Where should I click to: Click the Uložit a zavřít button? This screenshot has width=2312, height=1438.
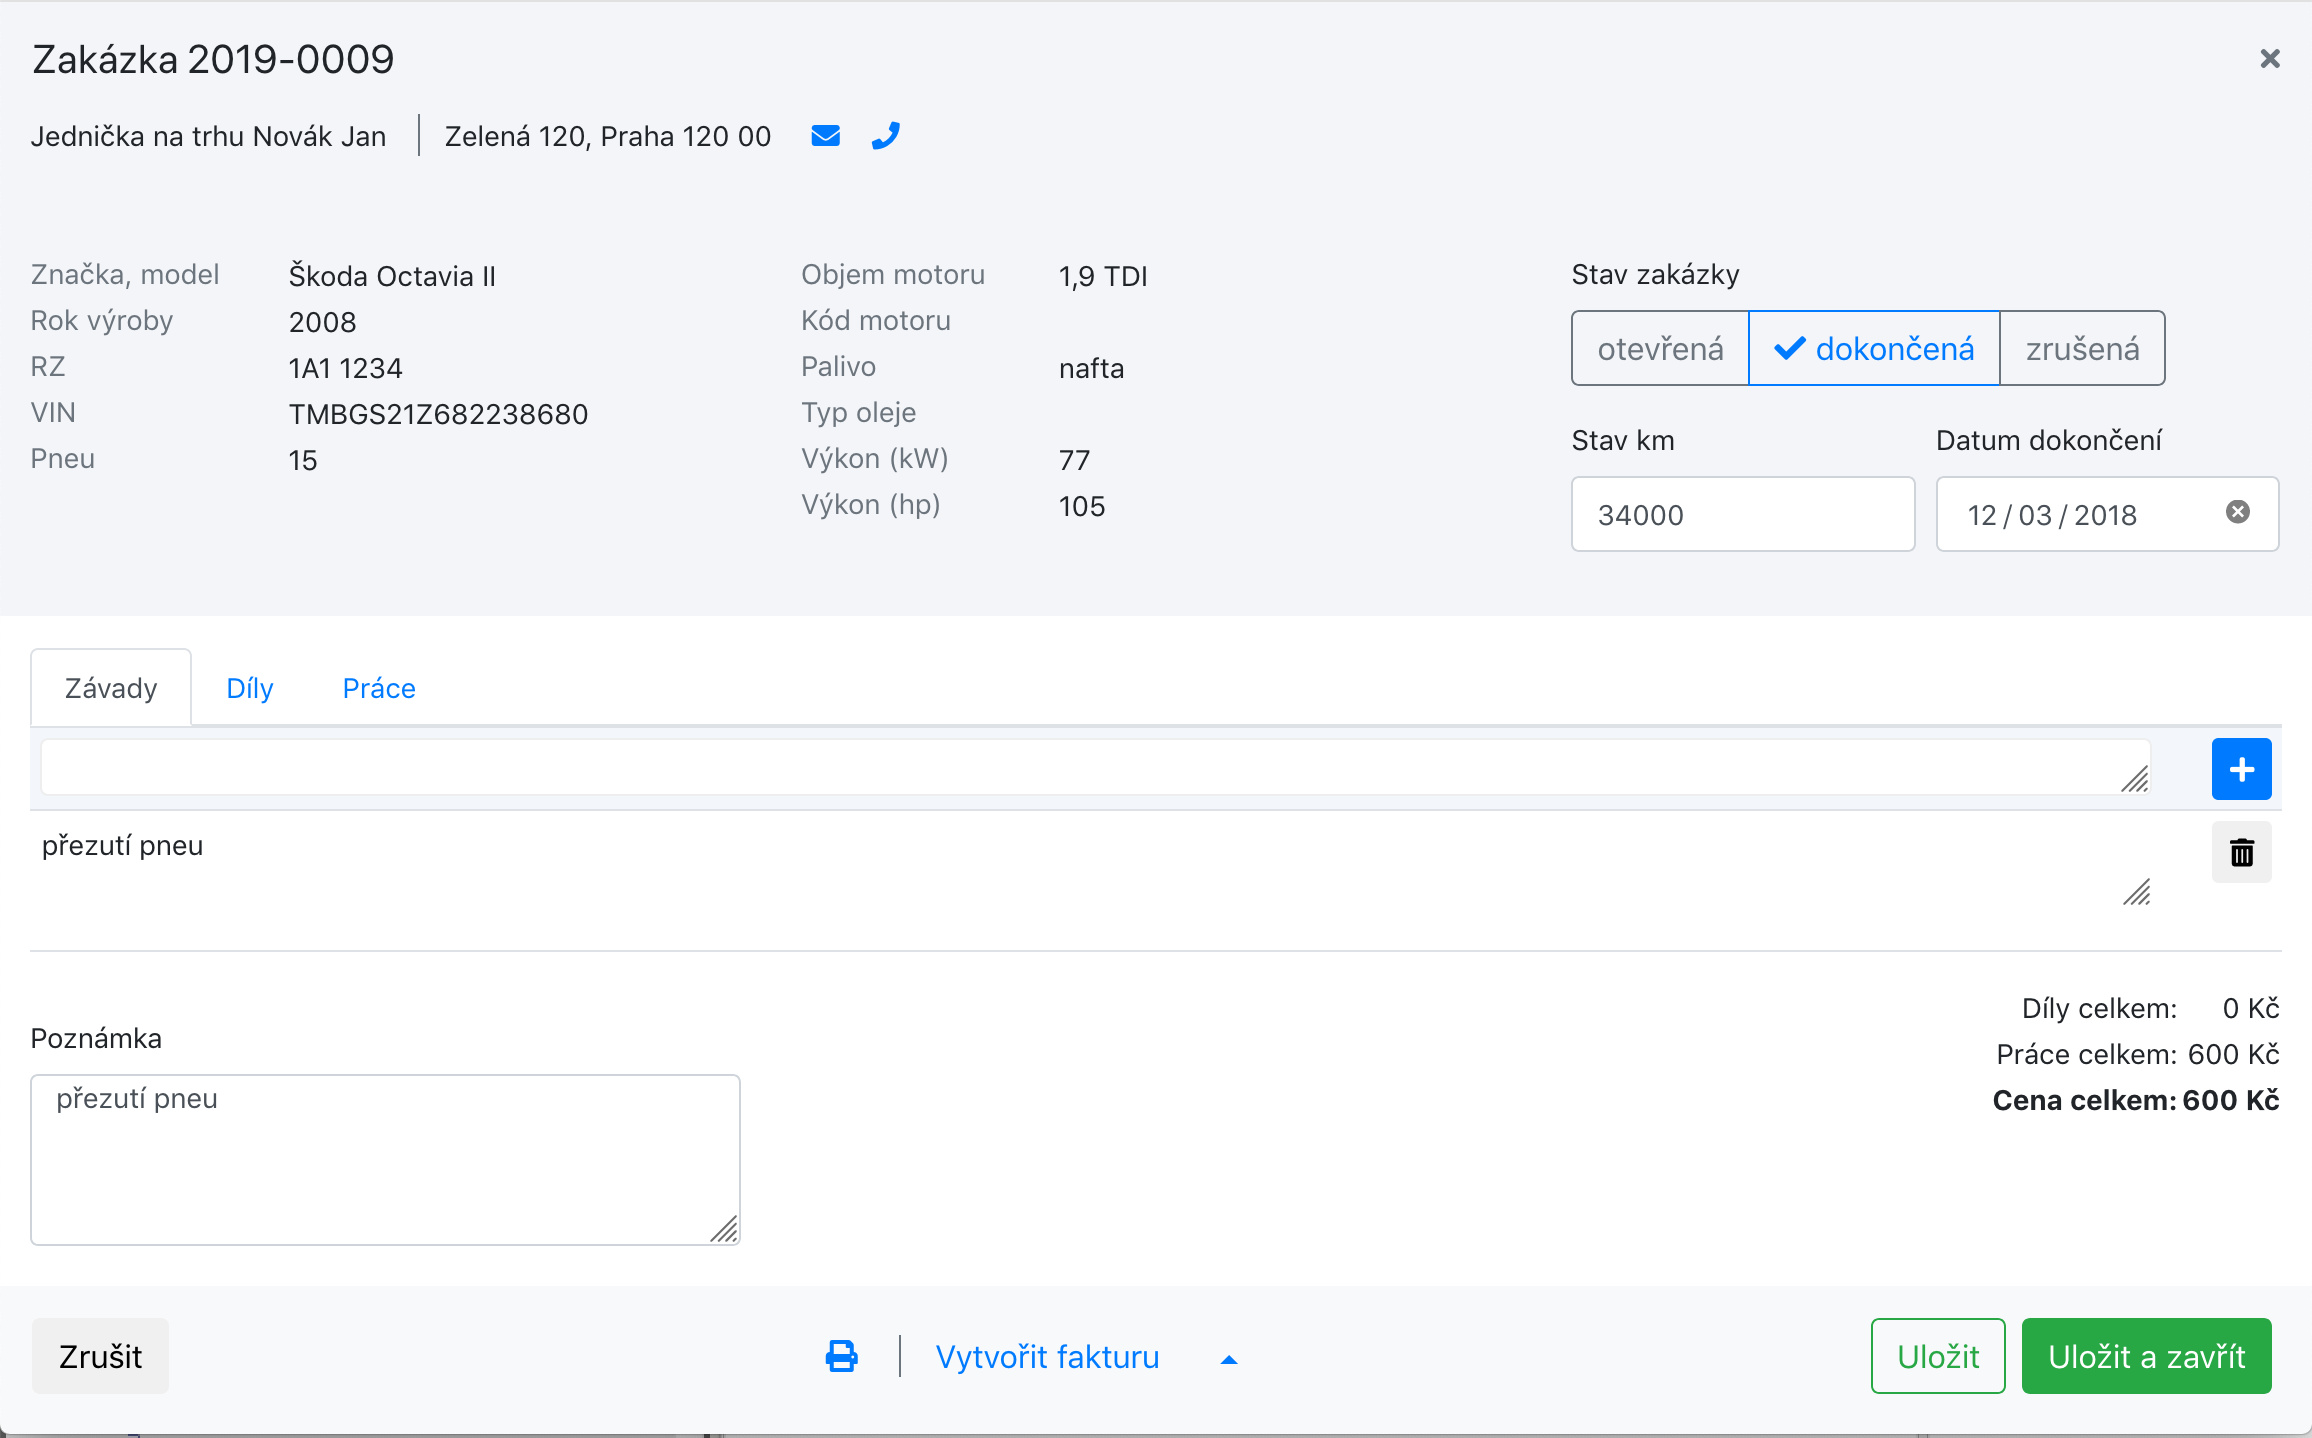(2146, 1357)
